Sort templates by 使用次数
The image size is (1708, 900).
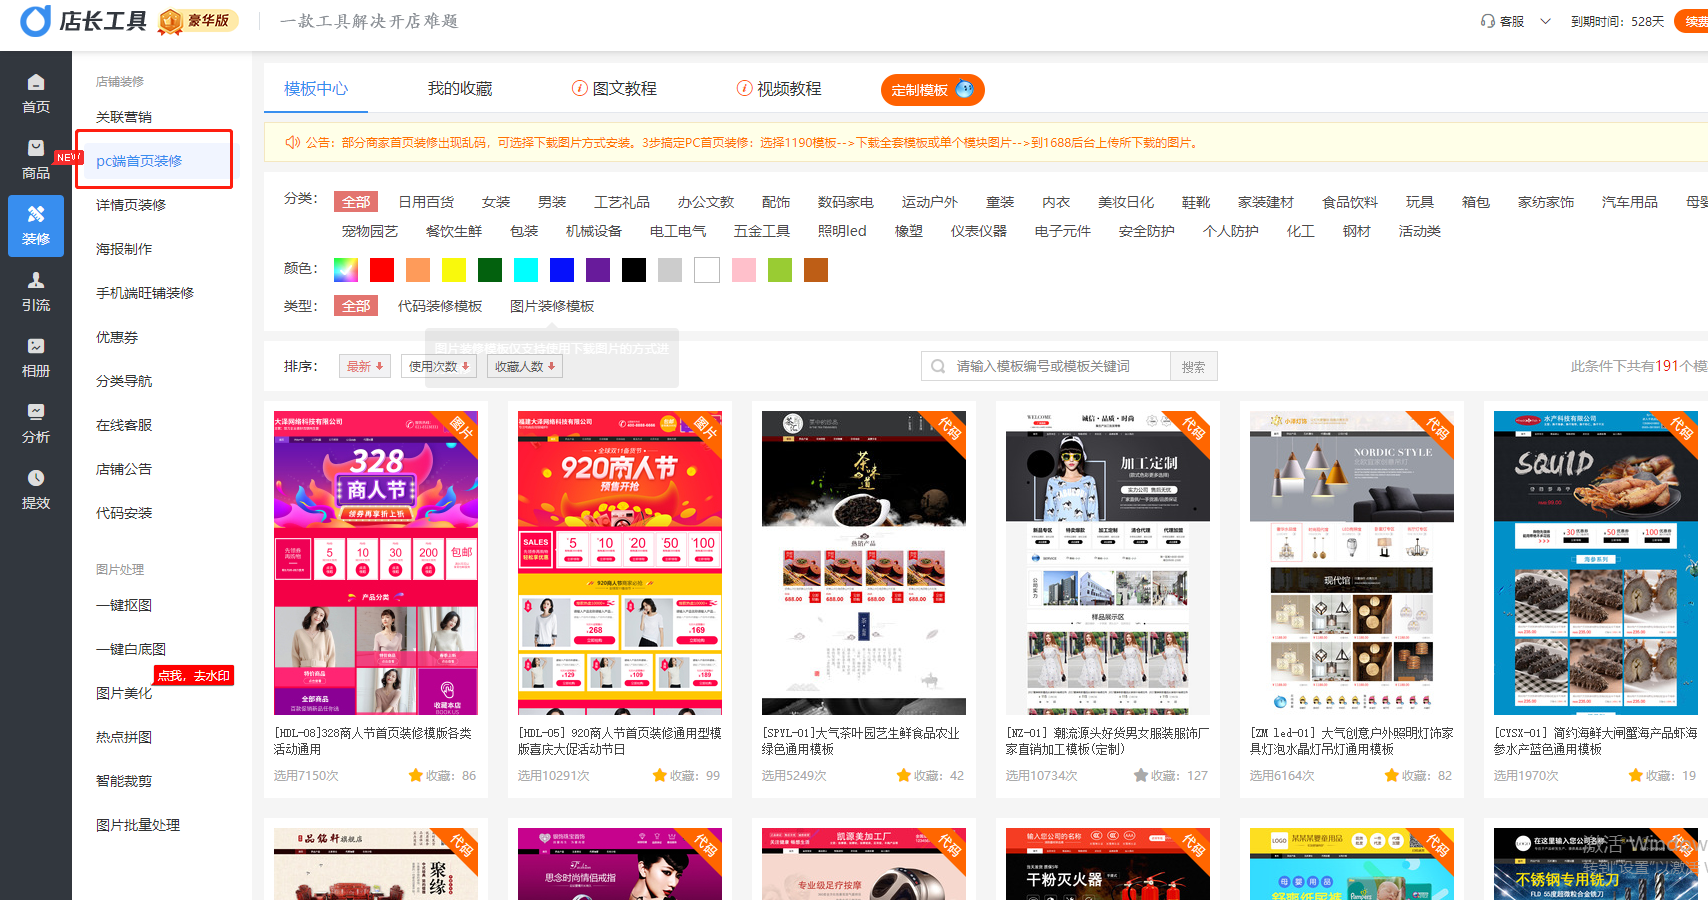click(439, 366)
